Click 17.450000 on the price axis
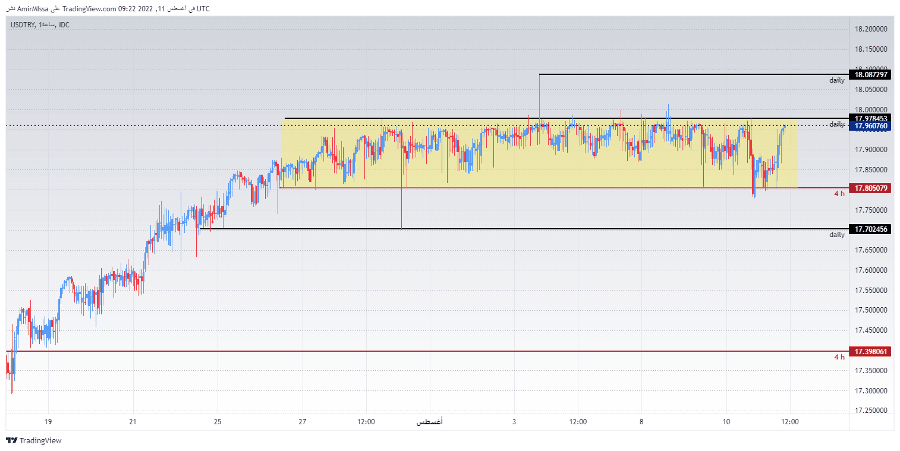Image resolution: width=900 pixels, height=451 pixels. [872, 331]
